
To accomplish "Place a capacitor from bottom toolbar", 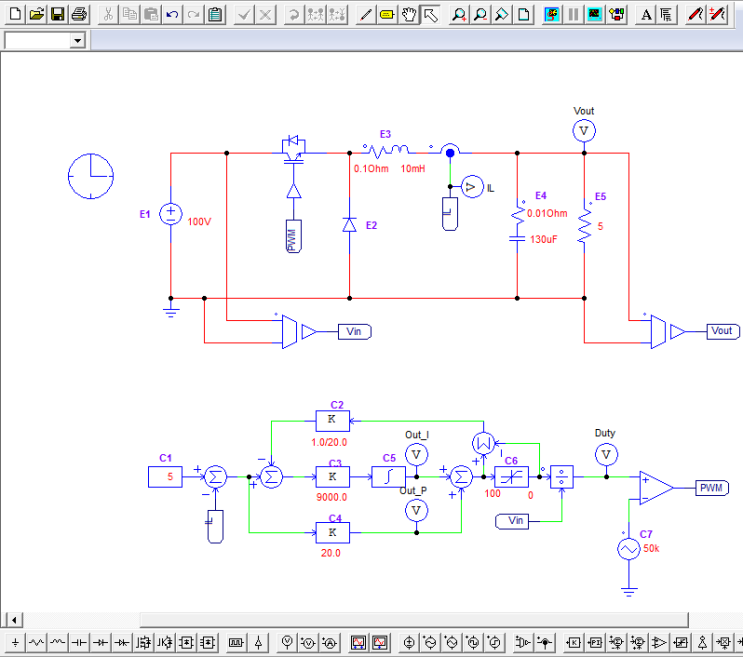I will pos(79,642).
